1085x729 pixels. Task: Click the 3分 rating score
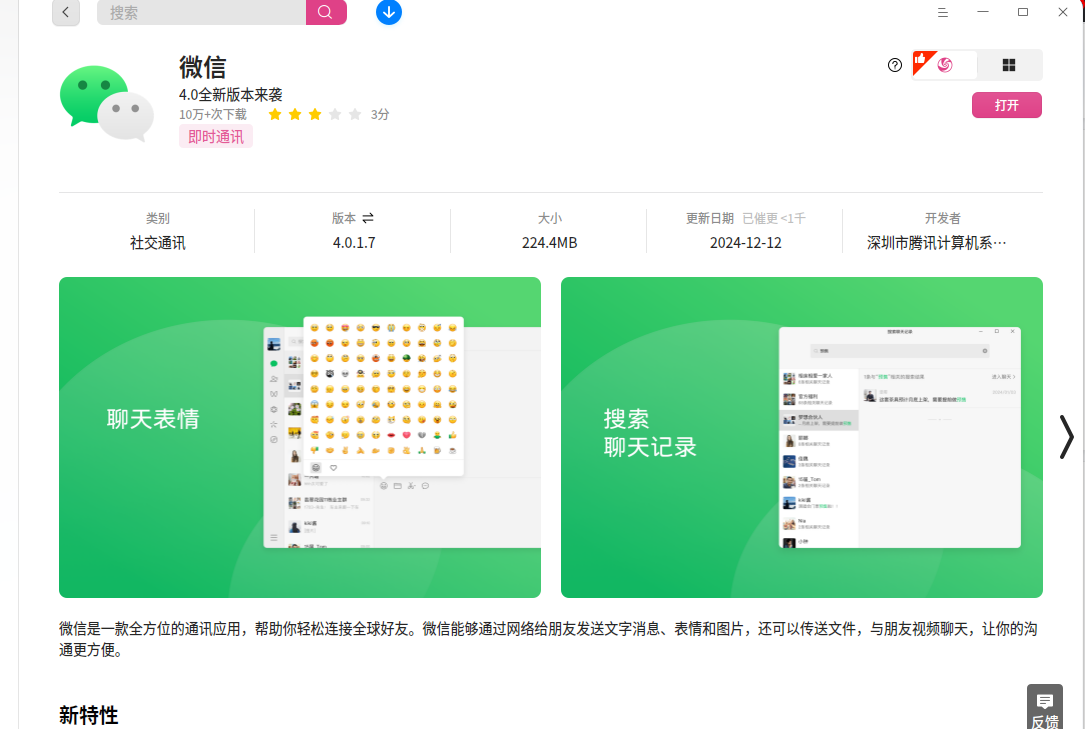tap(380, 114)
